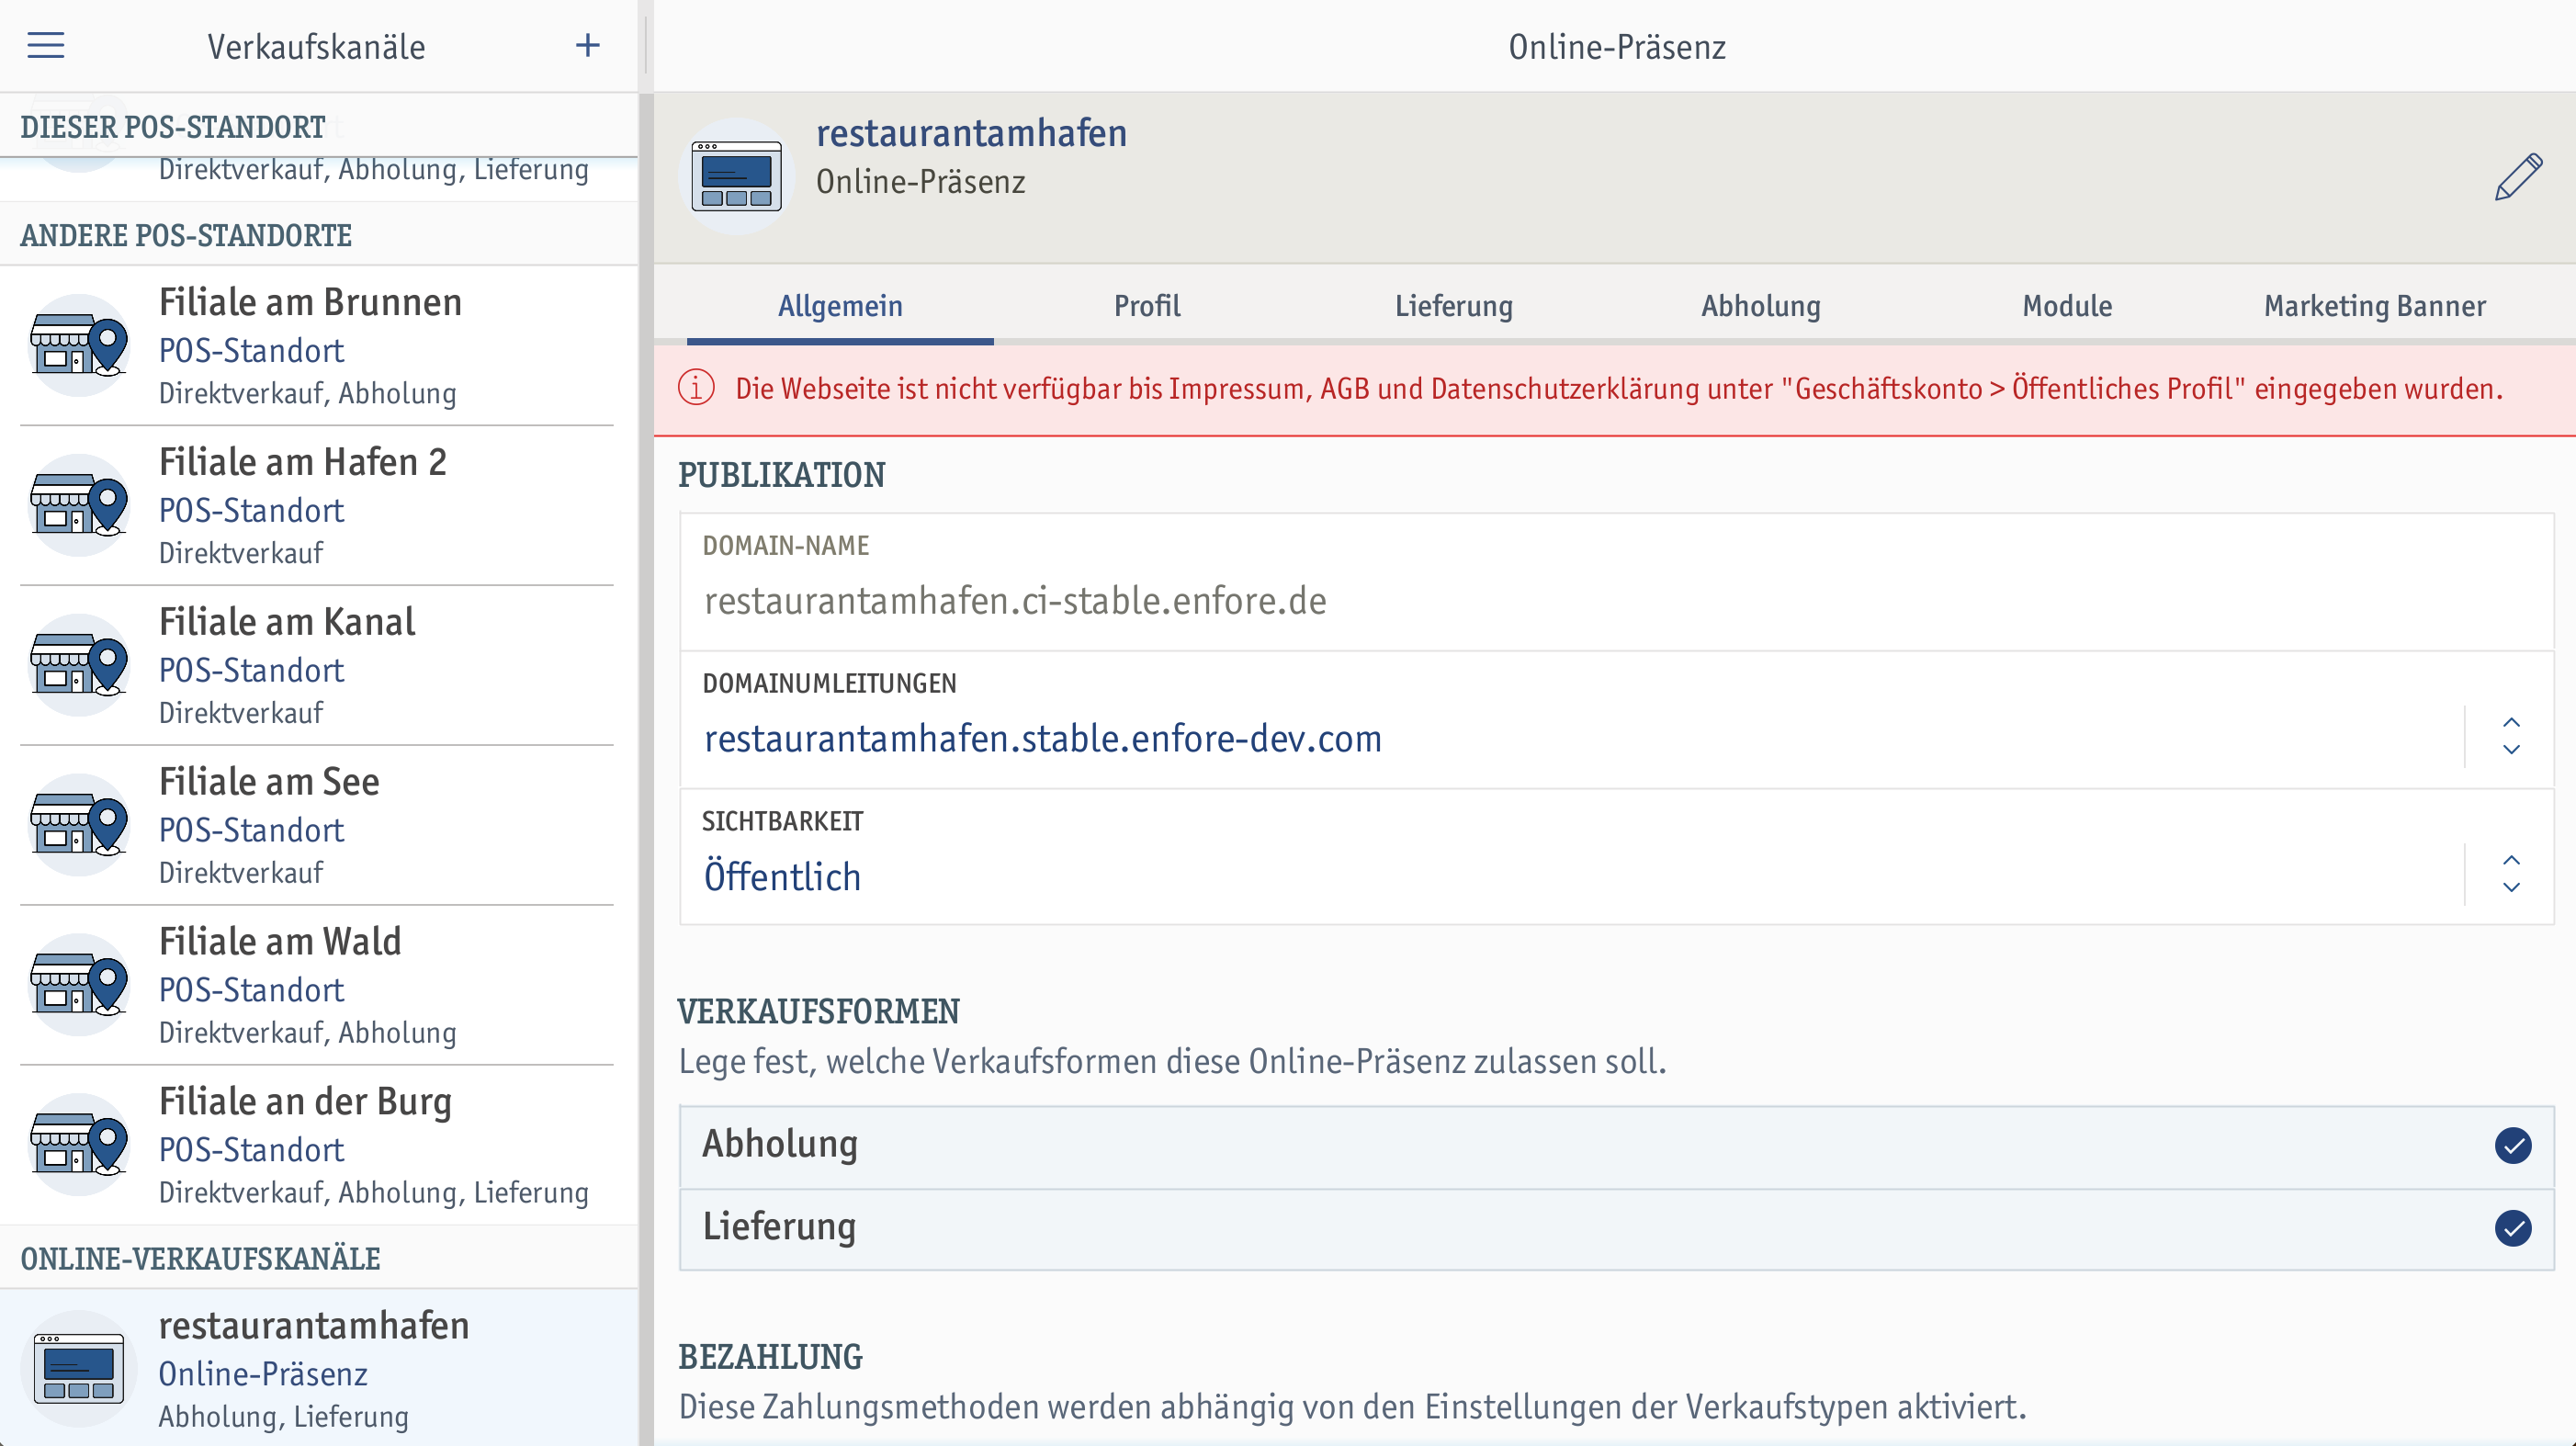Click the Filiale am Kanal shop icon
The width and height of the screenshot is (2576, 1446).
(x=79, y=665)
